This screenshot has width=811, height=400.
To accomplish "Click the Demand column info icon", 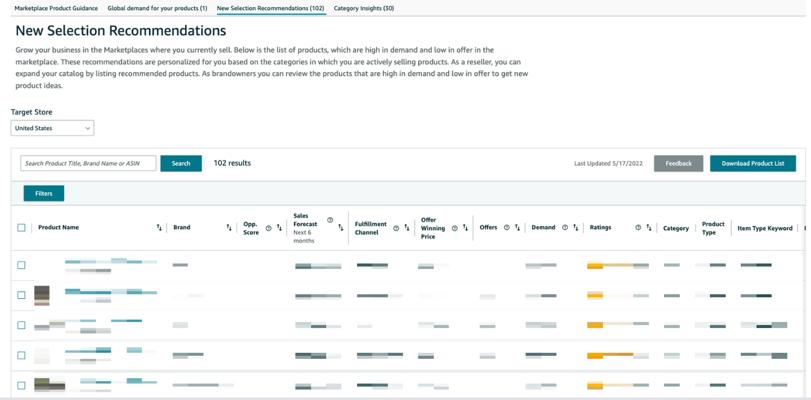I will (565, 228).
